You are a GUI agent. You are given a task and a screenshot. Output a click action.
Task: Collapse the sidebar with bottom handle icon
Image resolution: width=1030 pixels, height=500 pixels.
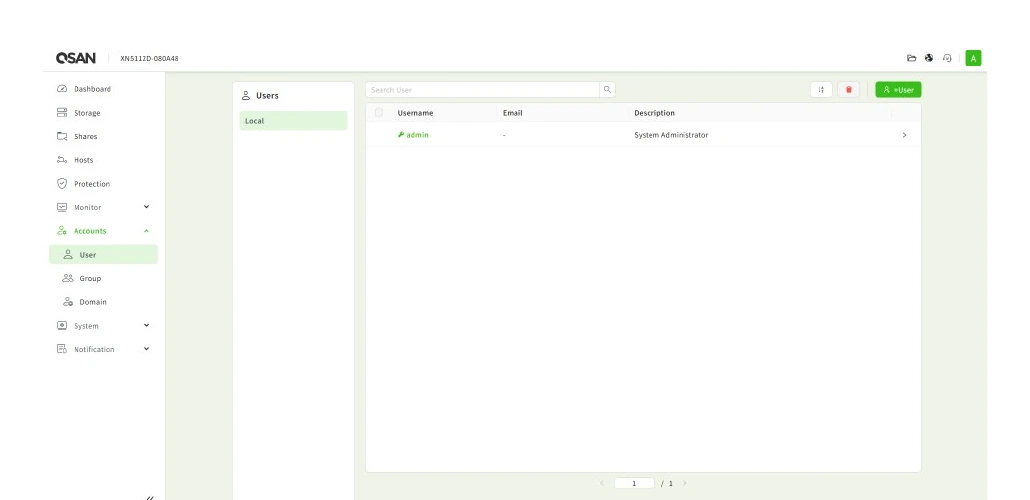[149, 497]
